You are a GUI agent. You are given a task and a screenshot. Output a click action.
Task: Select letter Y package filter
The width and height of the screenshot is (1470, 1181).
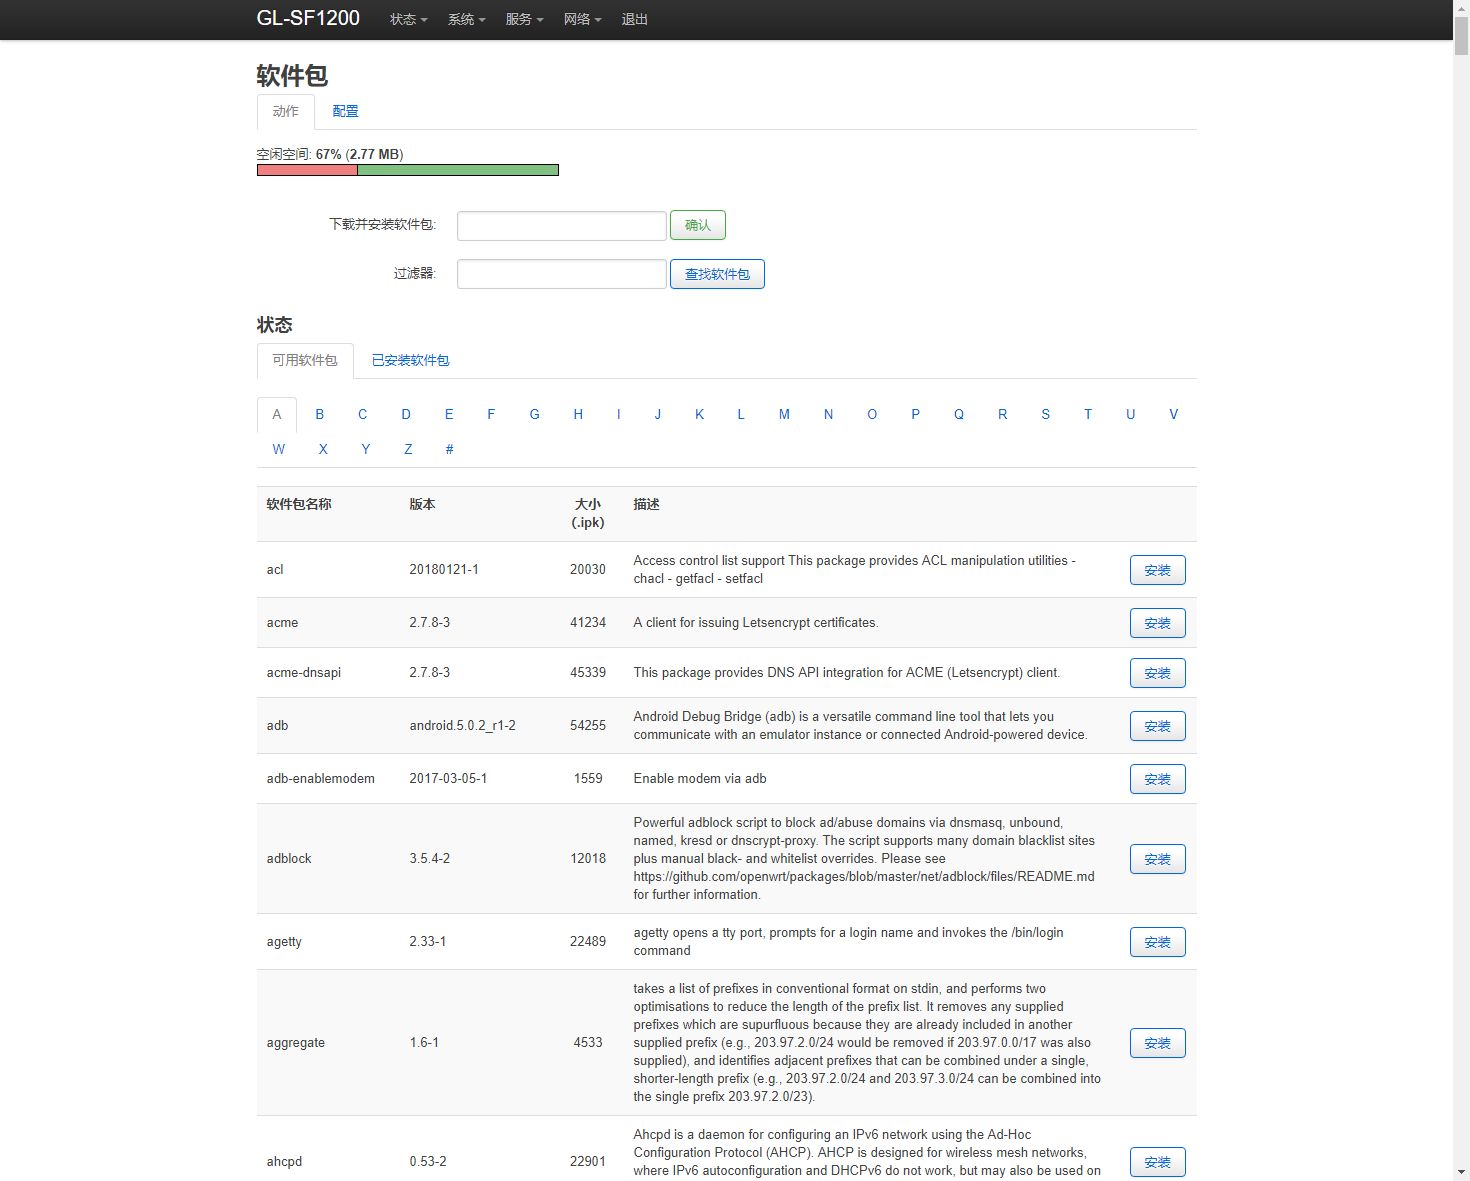tap(366, 449)
